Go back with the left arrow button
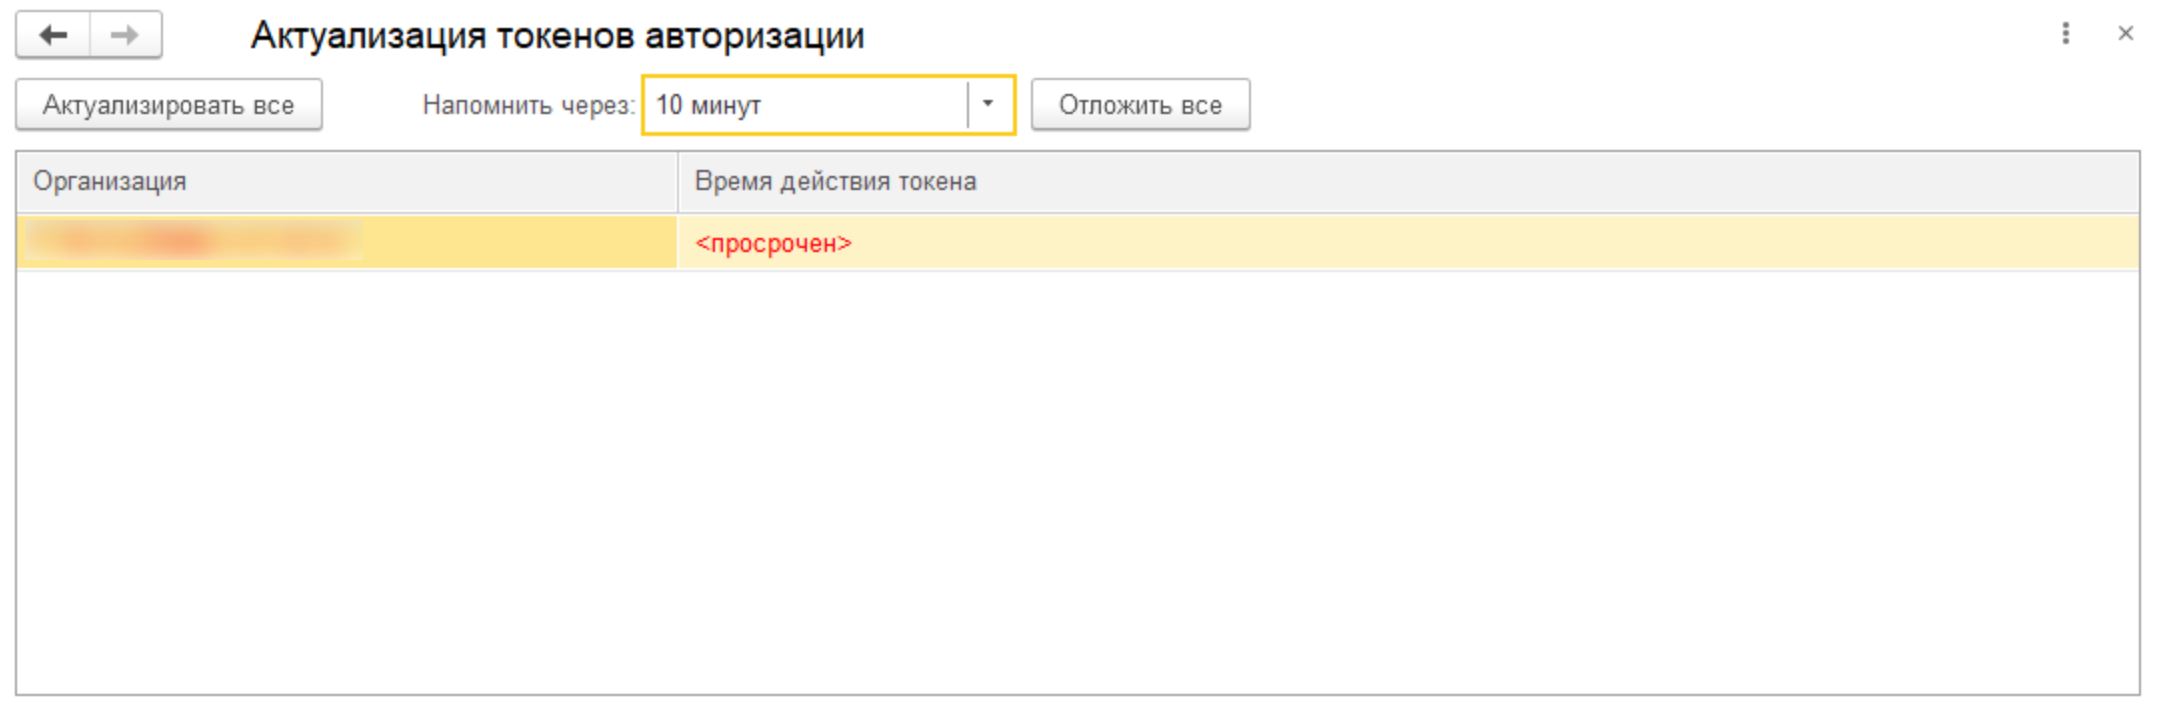The width and height of the screenshot is (2173, 714). (x=53, y=35)
